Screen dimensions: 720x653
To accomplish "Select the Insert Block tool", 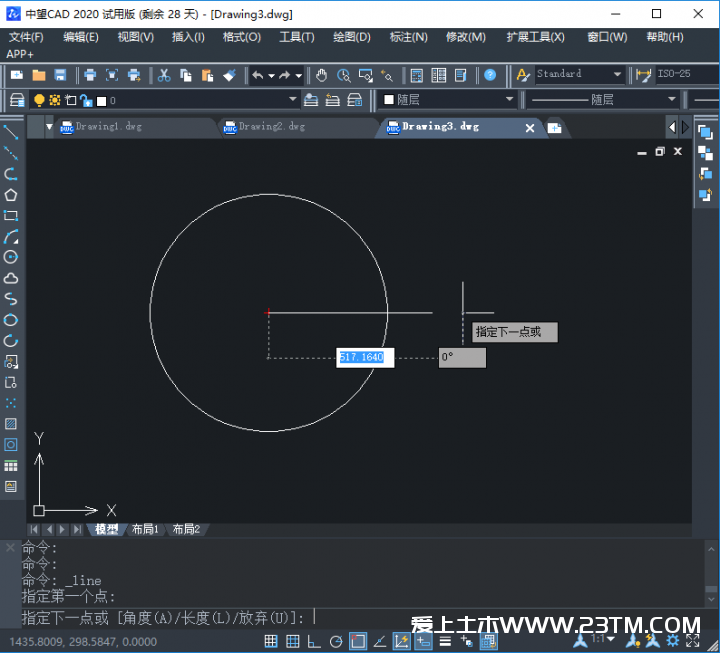I will coord(11,362).
